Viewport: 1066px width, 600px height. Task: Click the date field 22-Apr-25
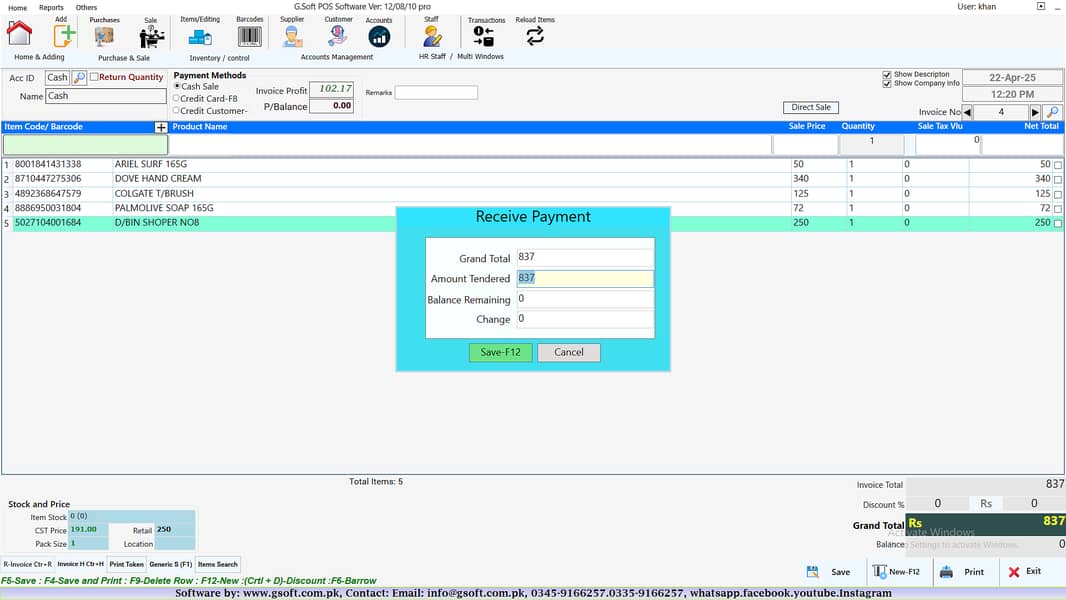[1012, 77]
